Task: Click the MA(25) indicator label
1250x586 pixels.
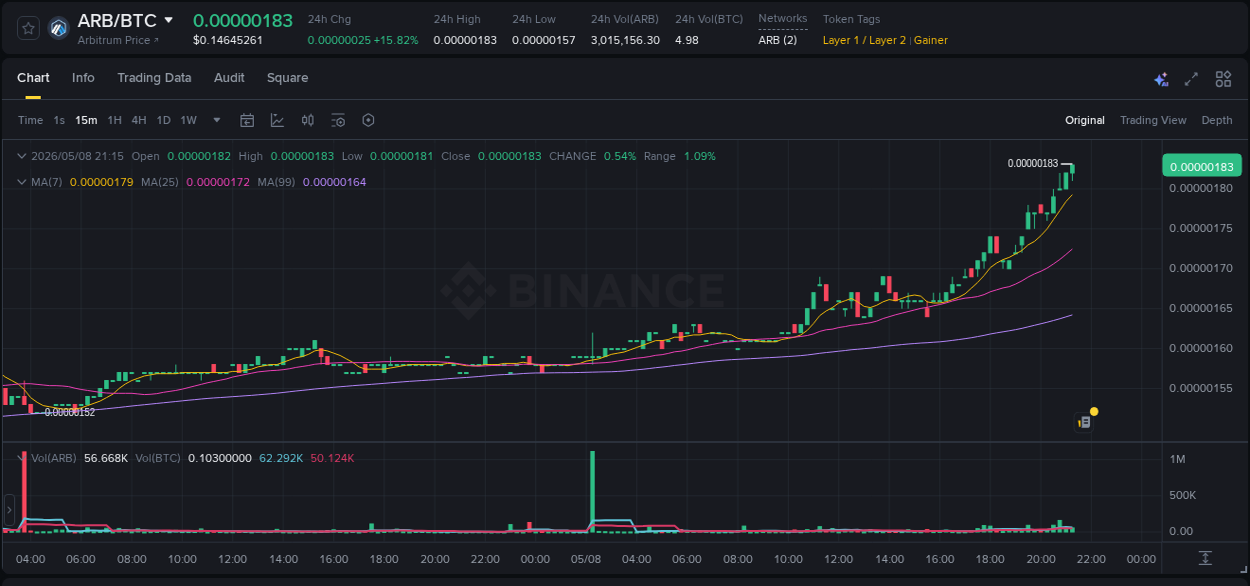Action: pos(160,182)
